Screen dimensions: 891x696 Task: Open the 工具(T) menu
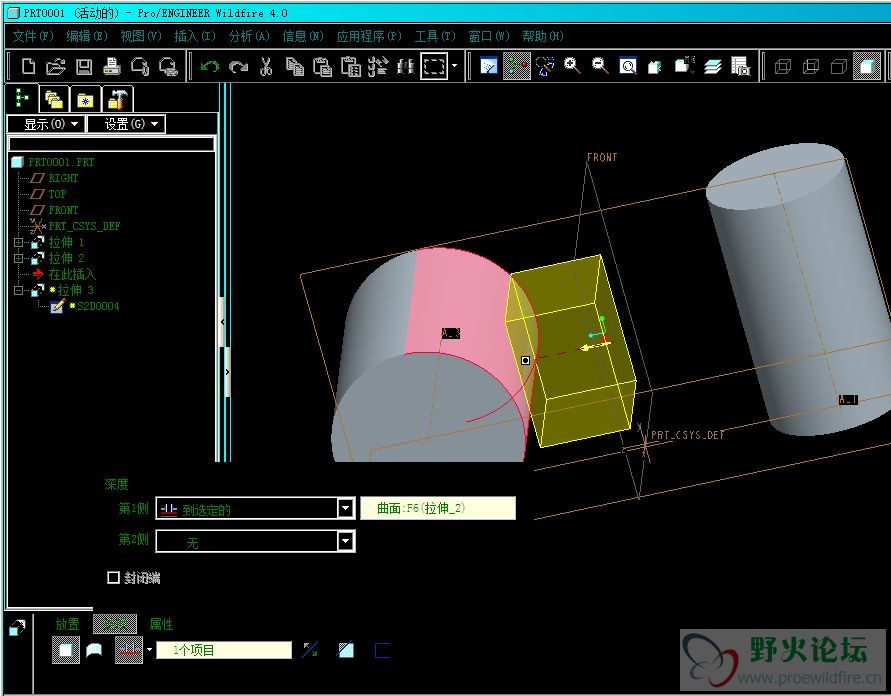pos(435,36)
